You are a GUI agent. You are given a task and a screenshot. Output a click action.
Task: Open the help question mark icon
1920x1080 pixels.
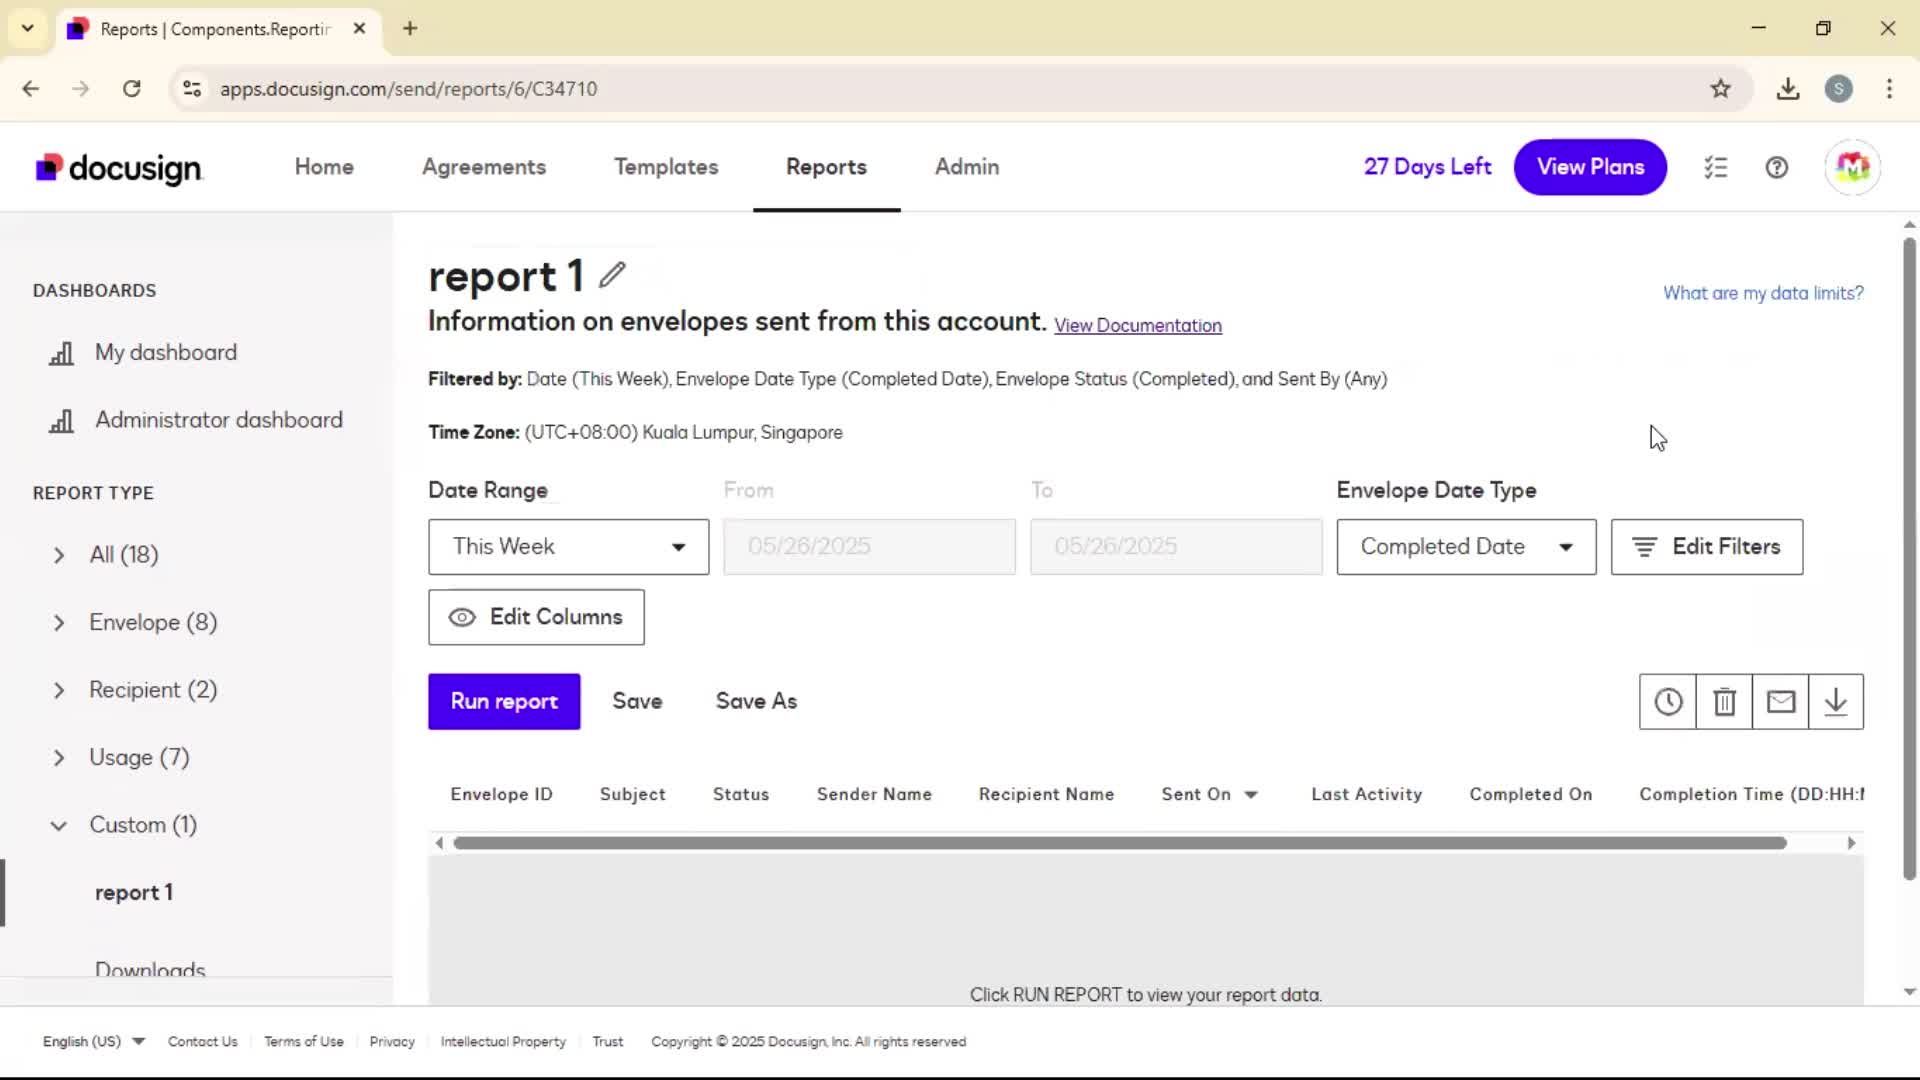1777,167
